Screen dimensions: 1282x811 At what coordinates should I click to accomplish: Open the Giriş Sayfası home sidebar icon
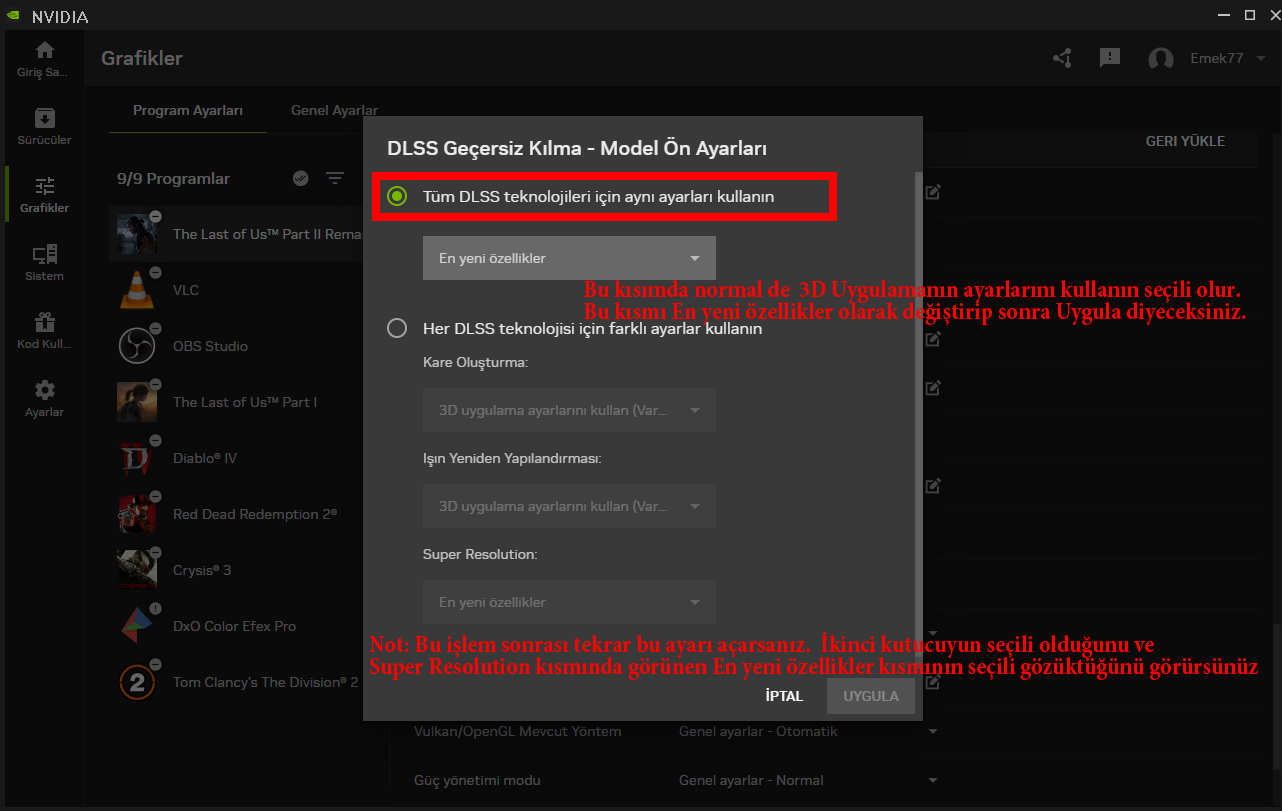point(44,59)
